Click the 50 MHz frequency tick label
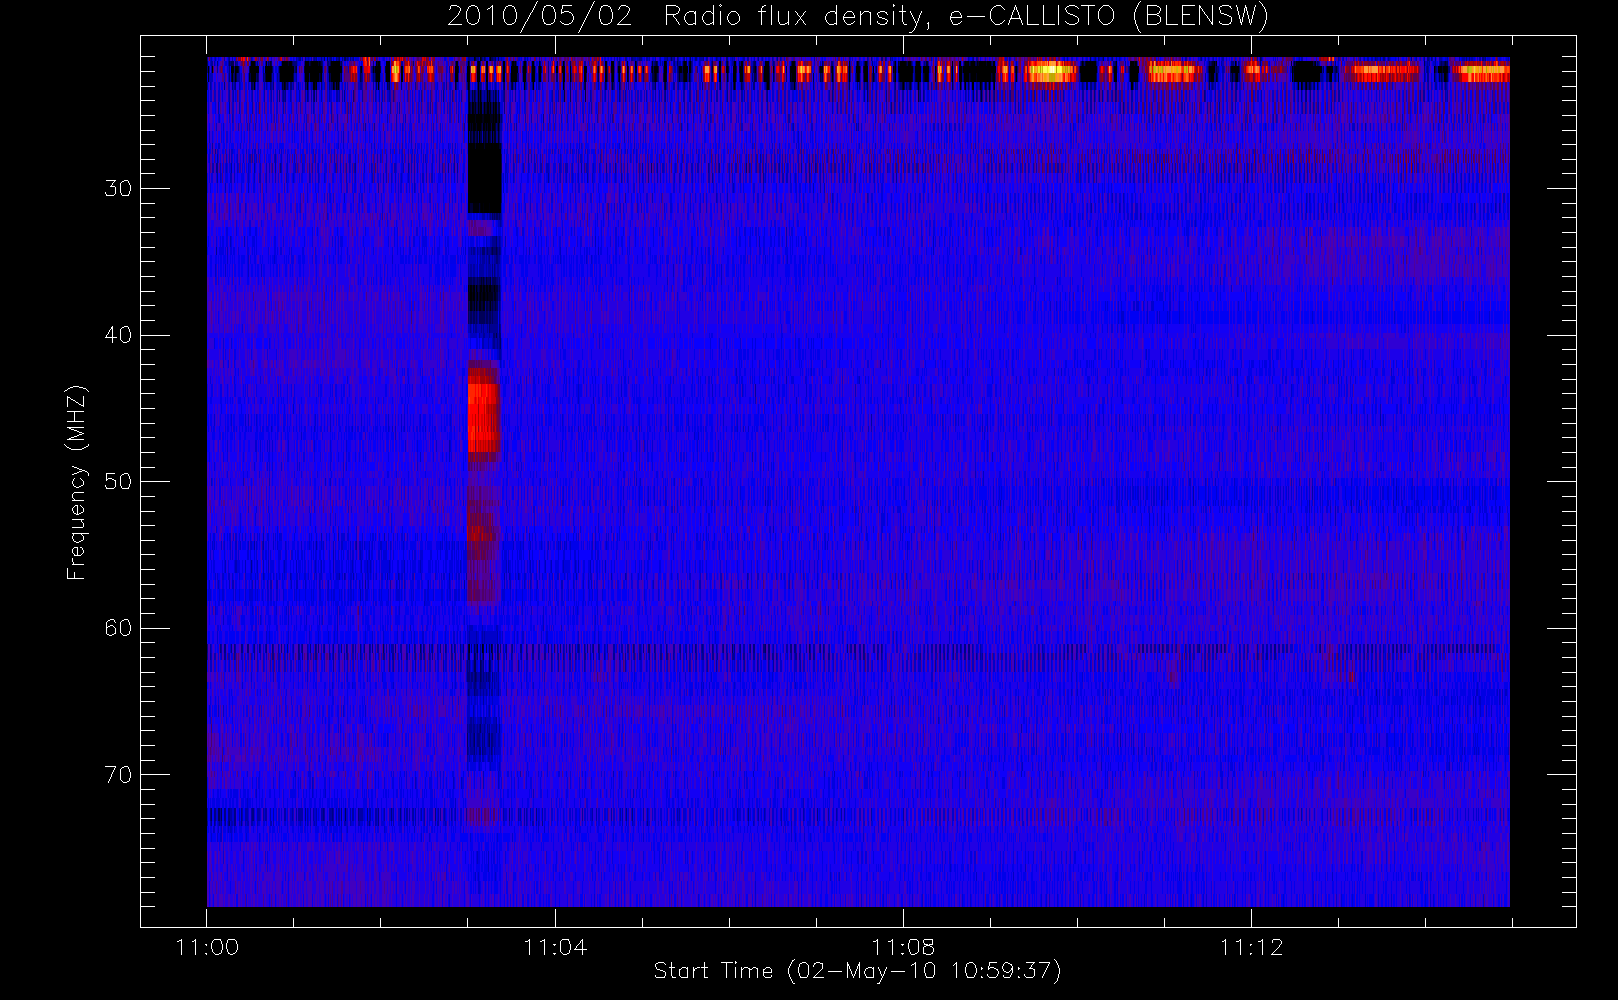The width and height of the screenshot is (1618, 1000). pyautogui.click(x=118, y=481)
